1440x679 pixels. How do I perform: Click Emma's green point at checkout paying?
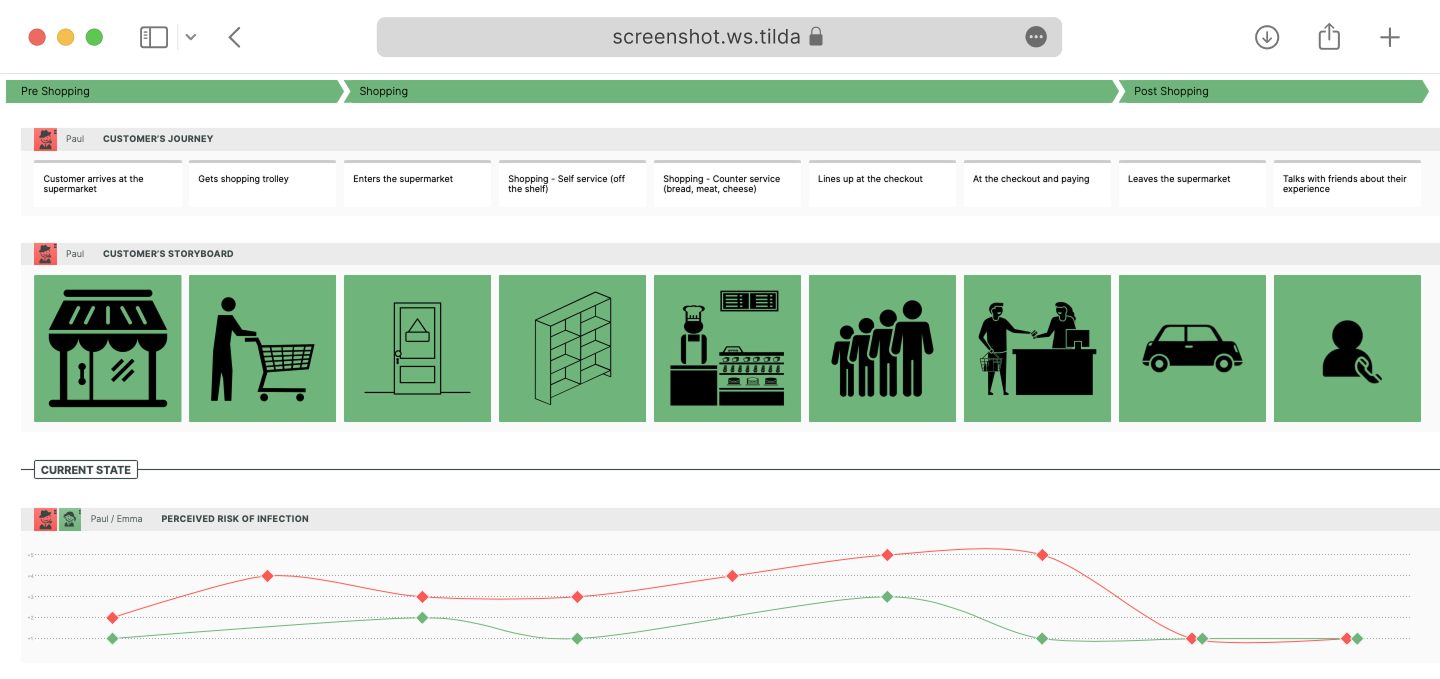(1042, 638)
